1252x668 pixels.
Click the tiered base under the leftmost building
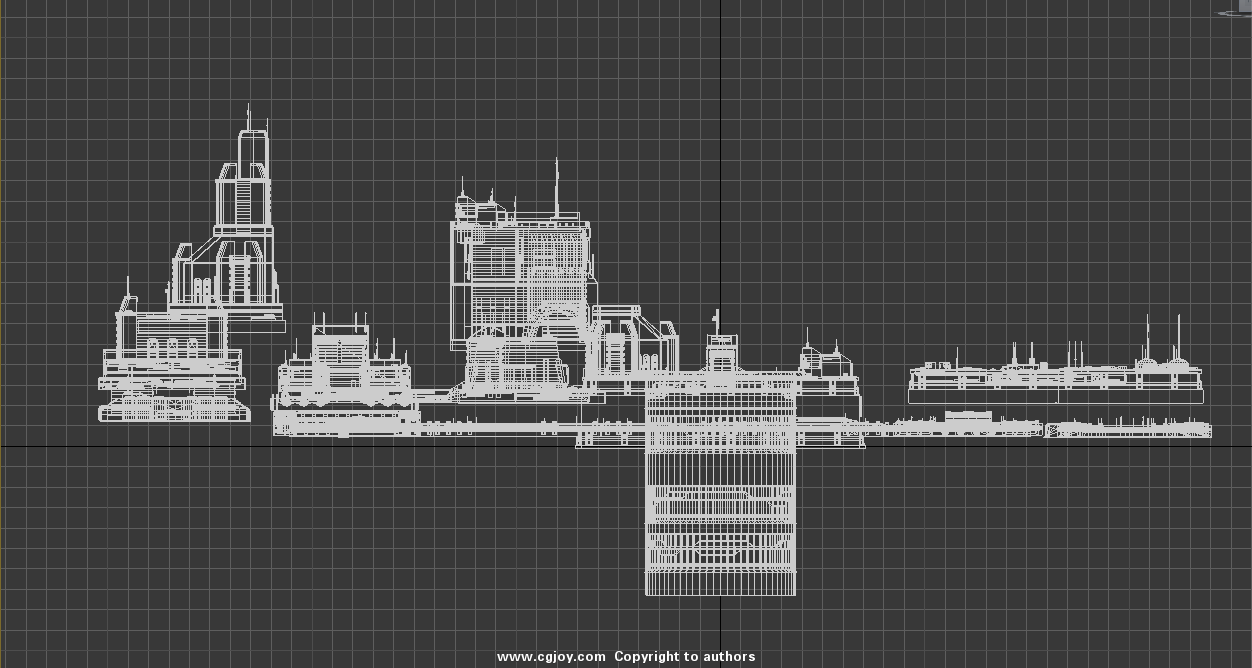(172, 408)
